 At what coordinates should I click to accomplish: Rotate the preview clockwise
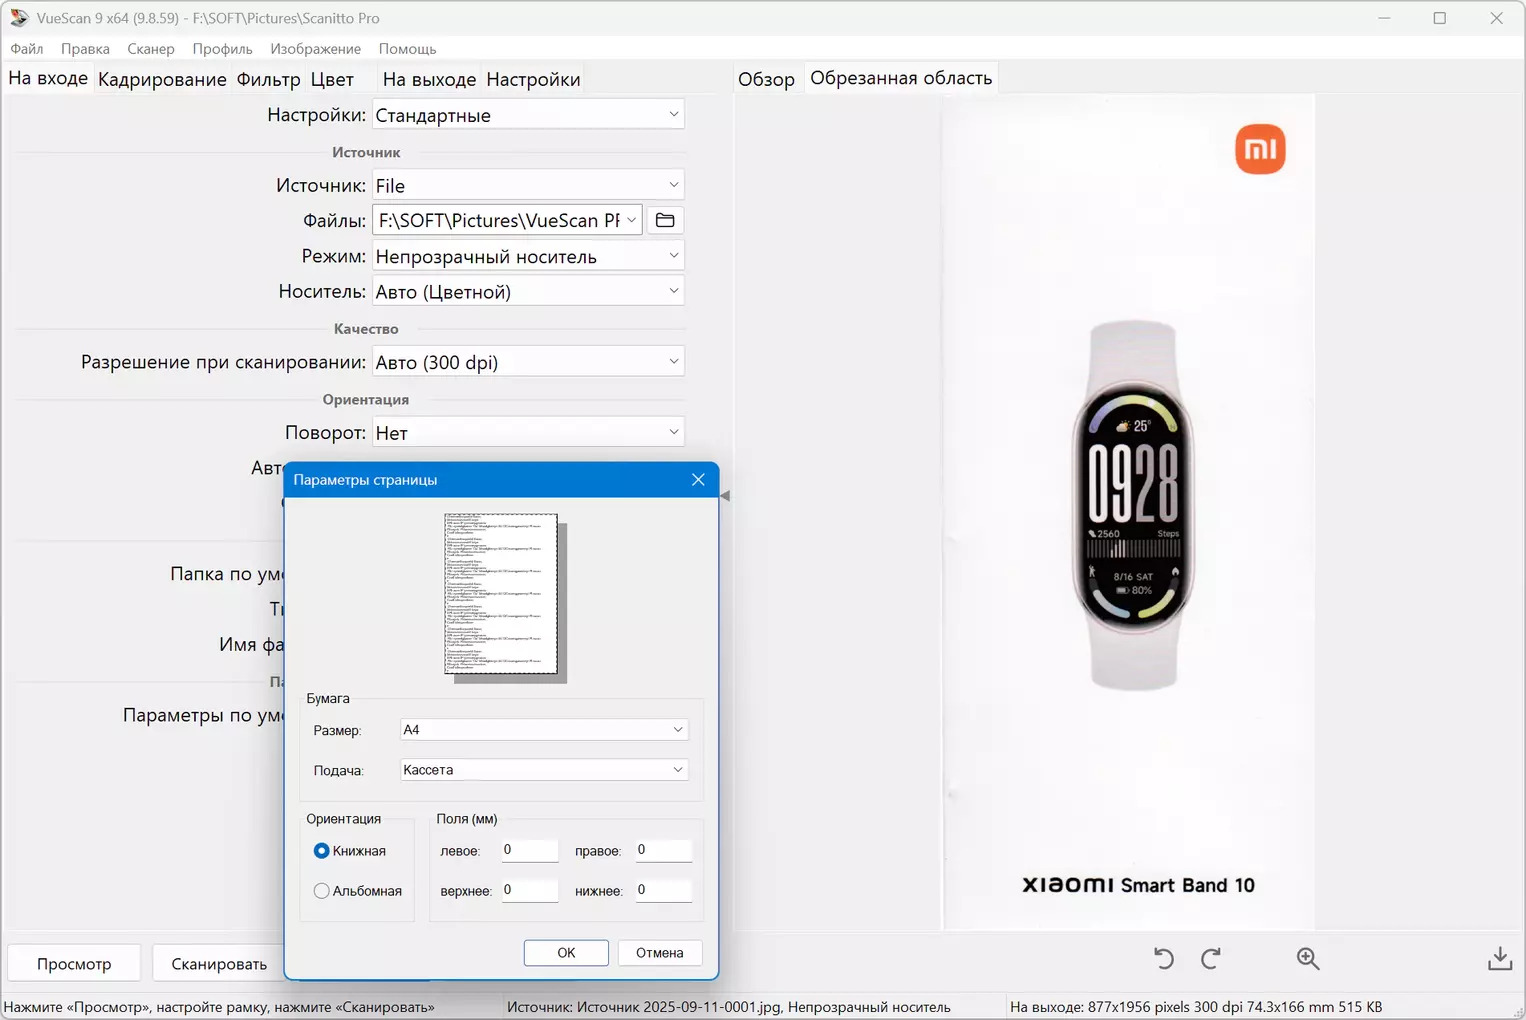[x=1211, y=959]
